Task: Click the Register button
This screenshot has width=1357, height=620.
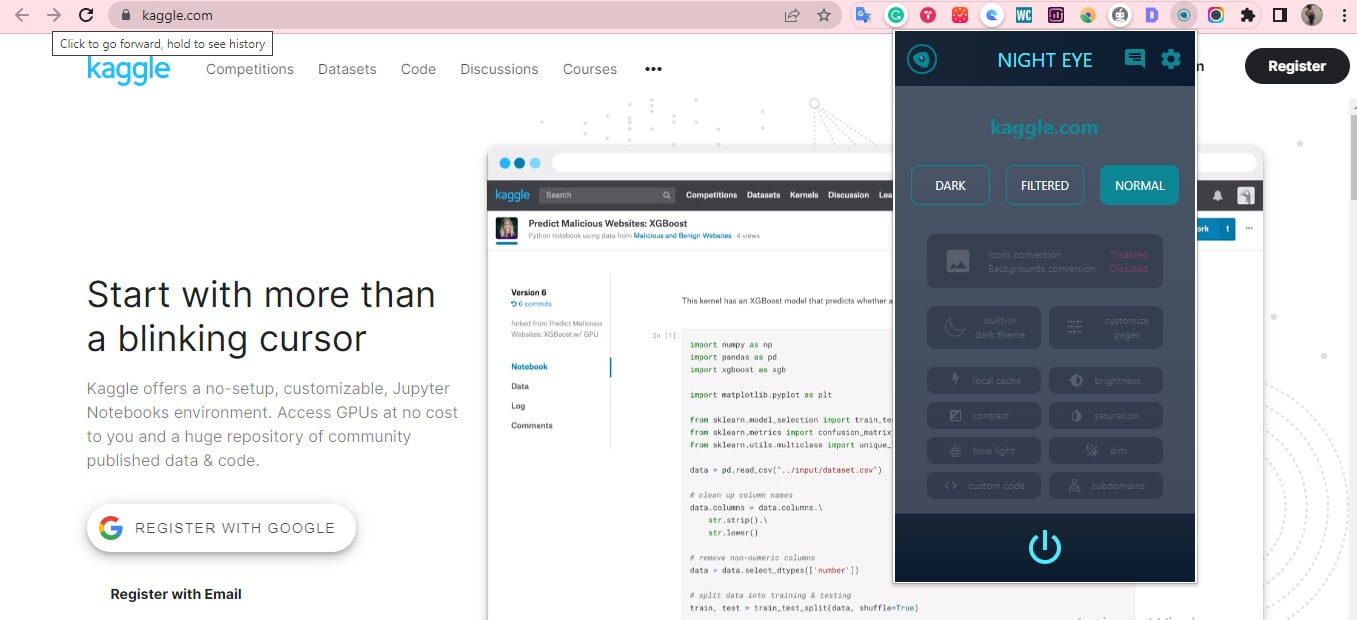Action: tap(1296, 66)
